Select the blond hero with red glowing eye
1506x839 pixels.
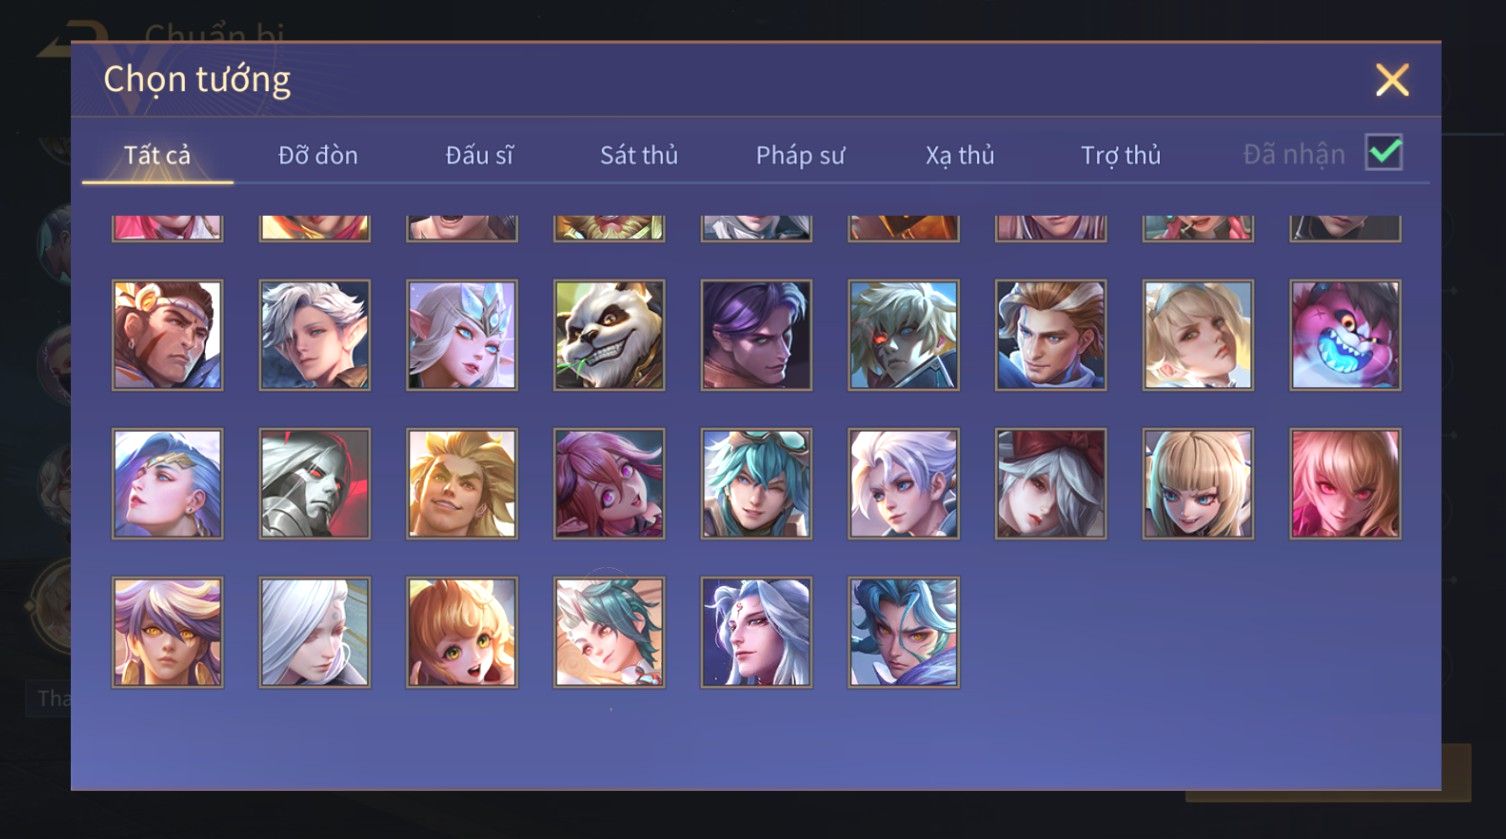[x=903, y=335]
